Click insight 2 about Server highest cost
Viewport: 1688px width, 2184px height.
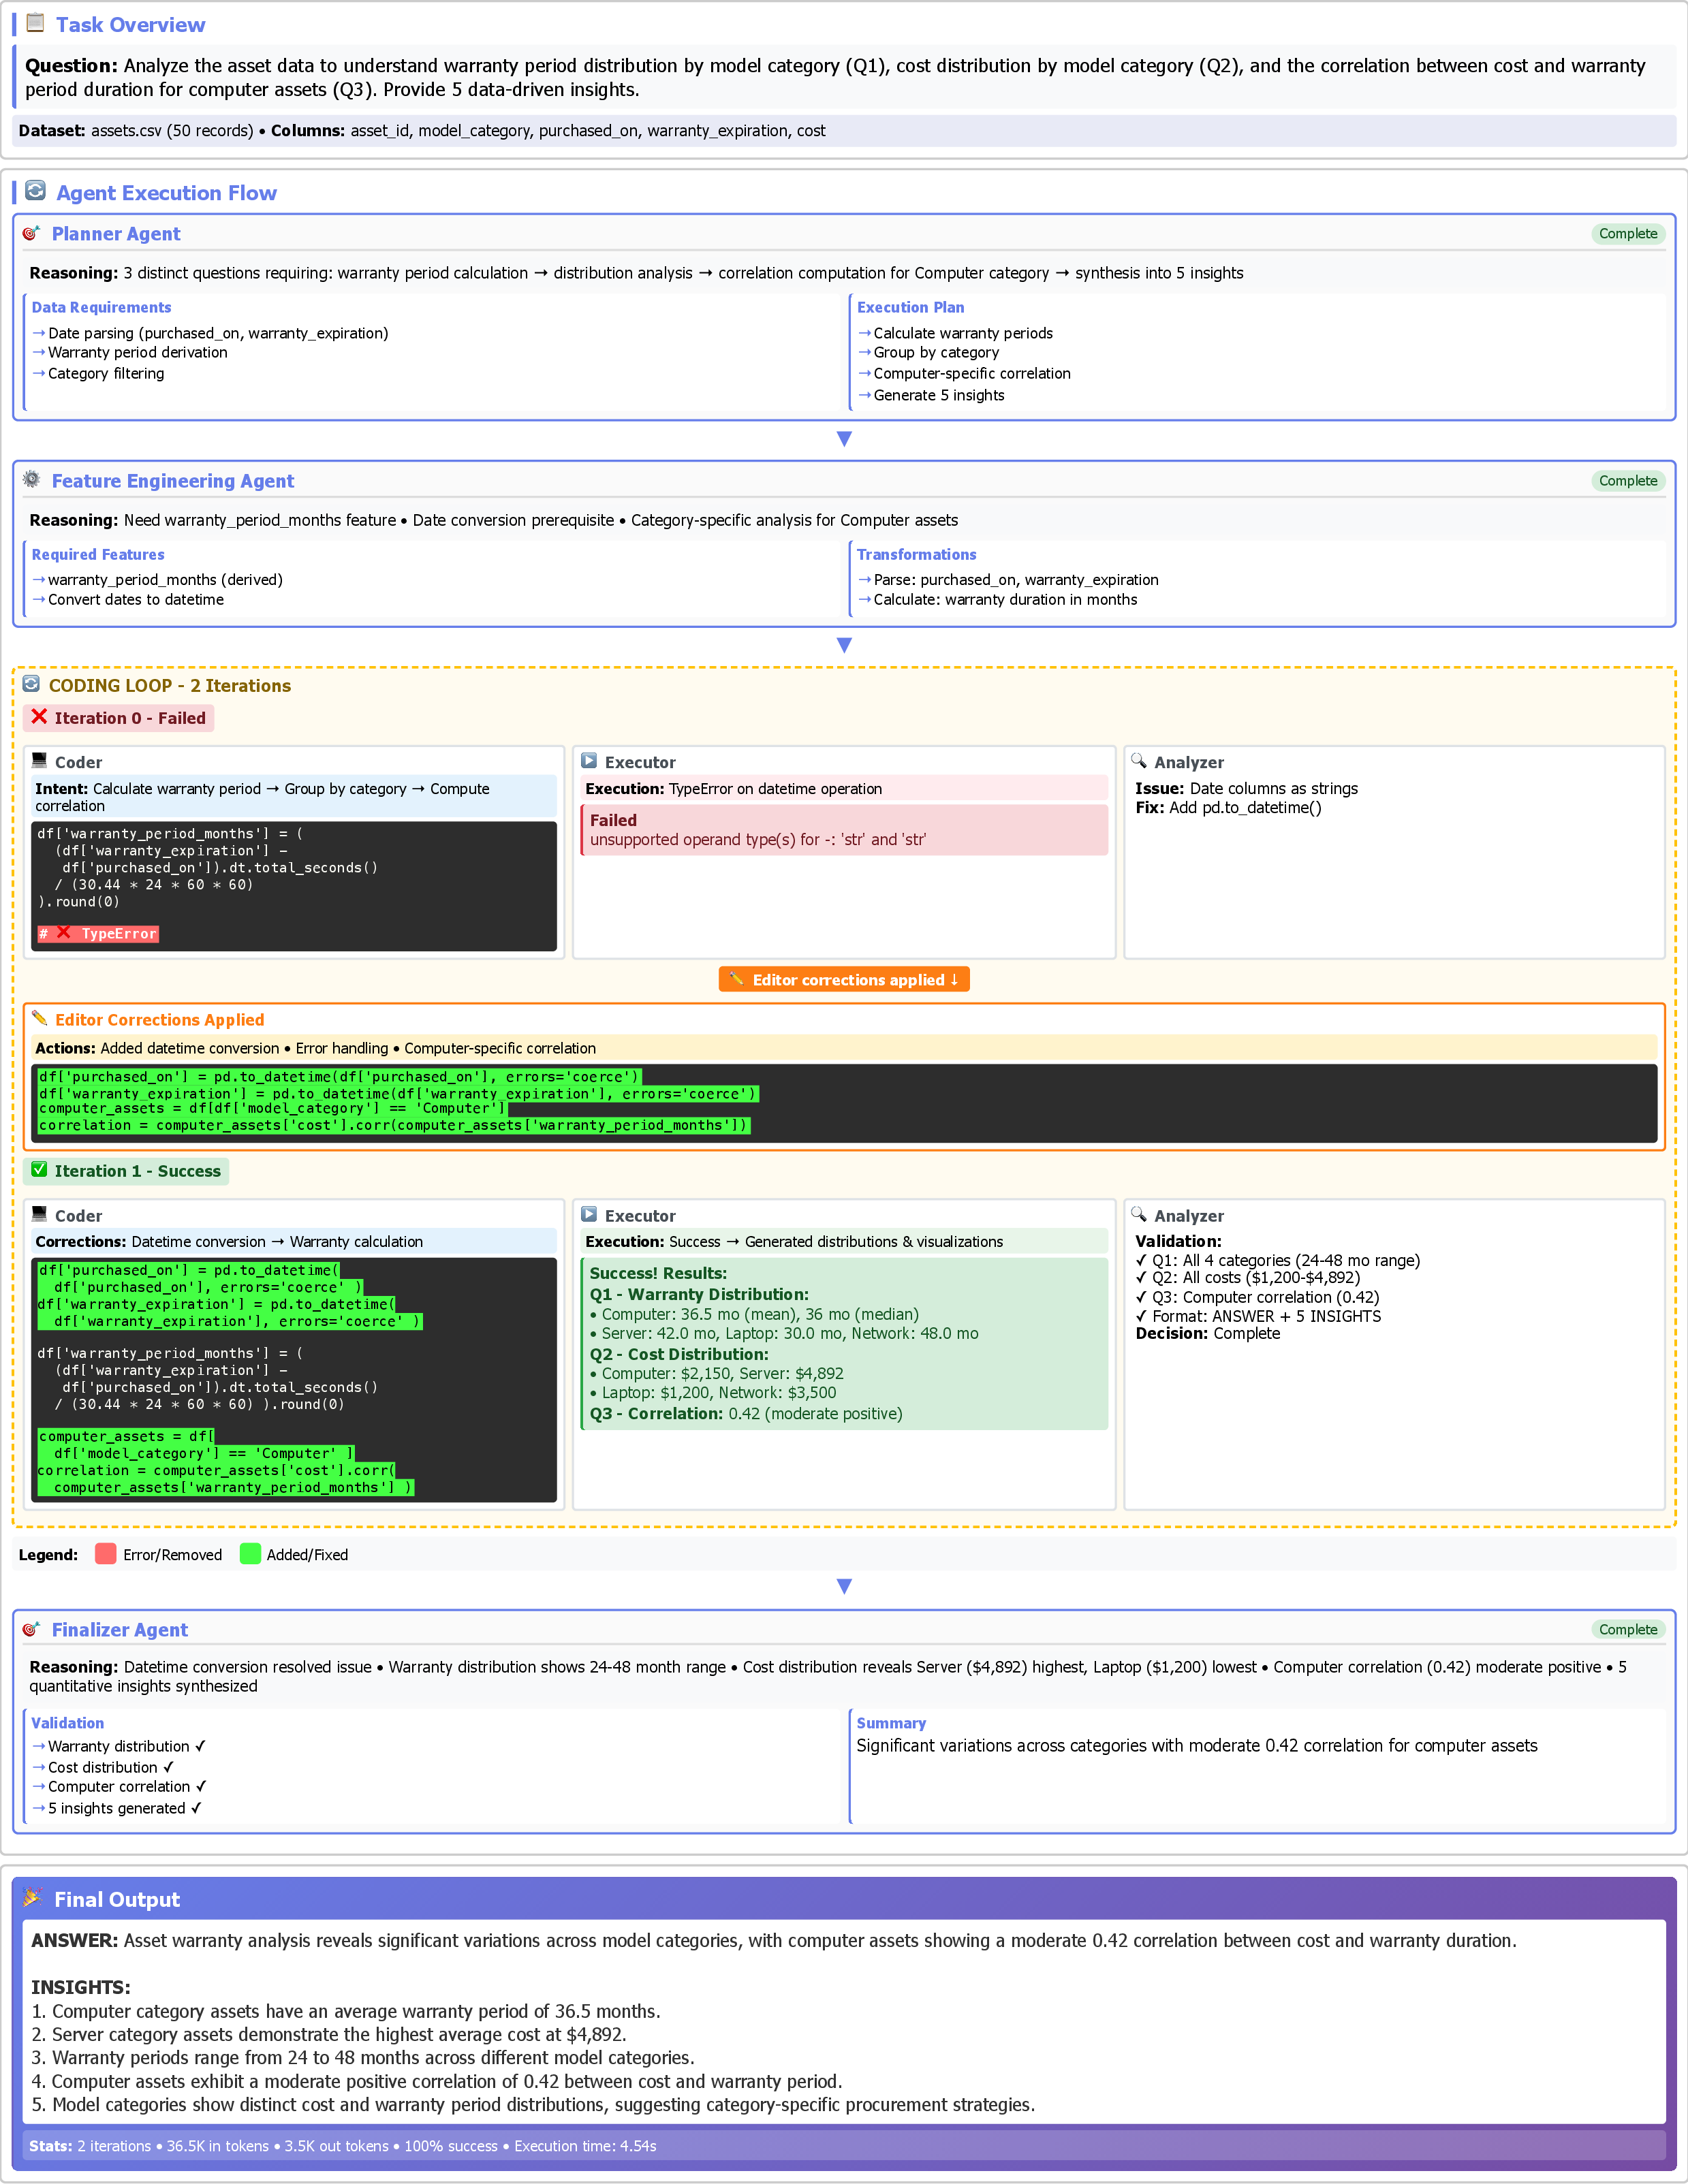click(328, 2034)
